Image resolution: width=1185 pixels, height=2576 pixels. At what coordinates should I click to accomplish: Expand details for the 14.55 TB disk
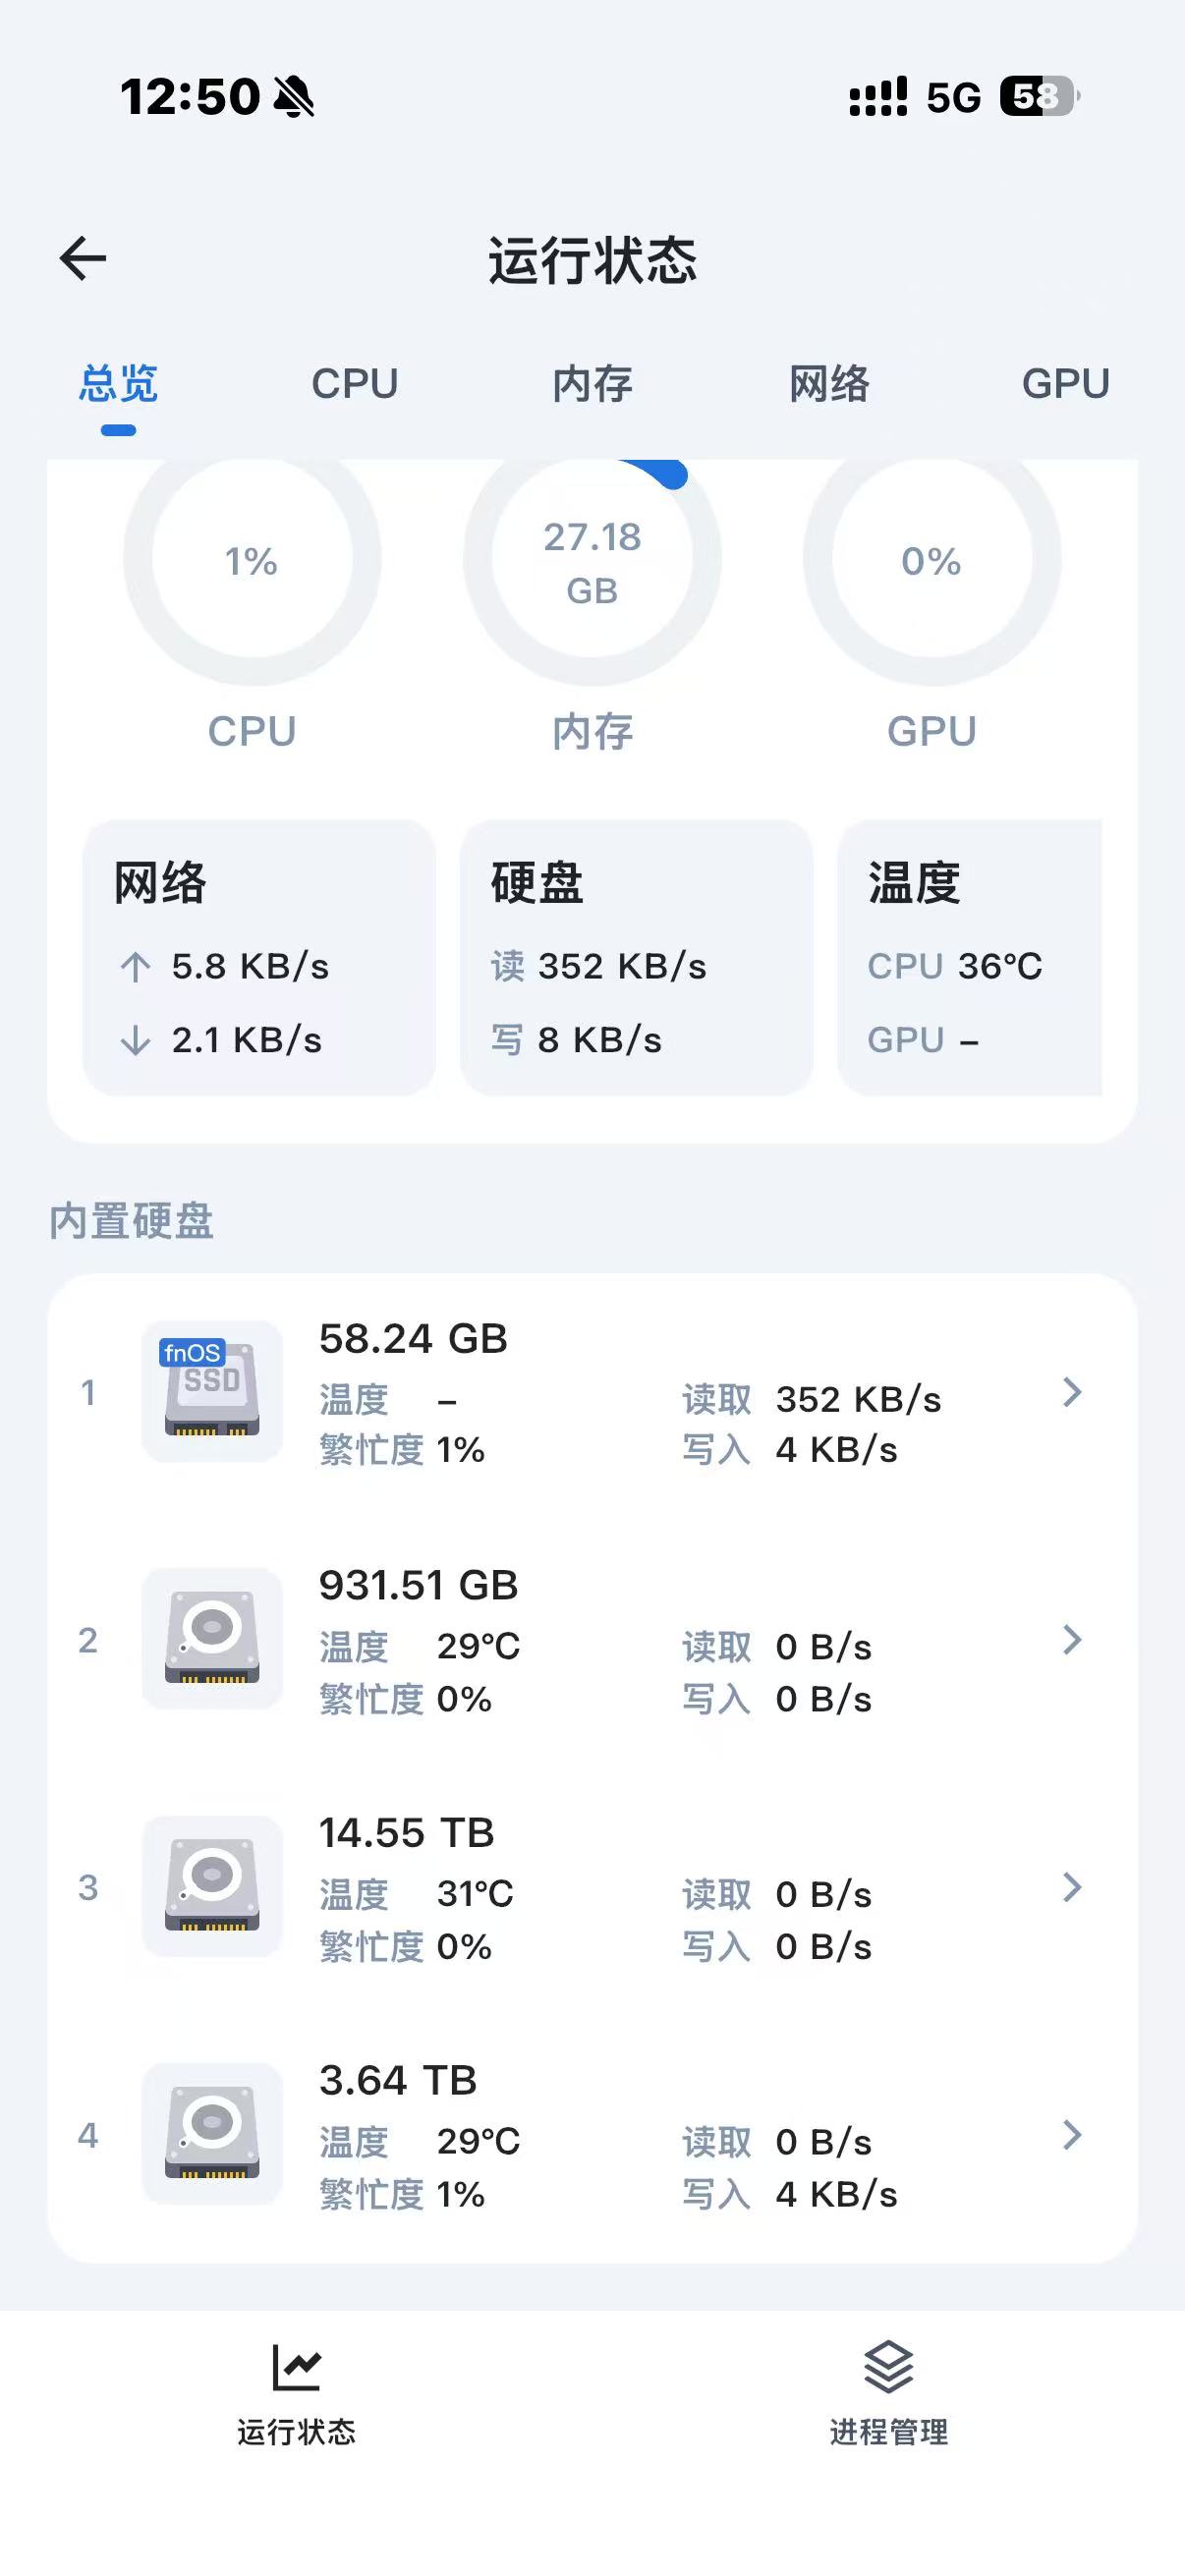pos(1072,1887)
